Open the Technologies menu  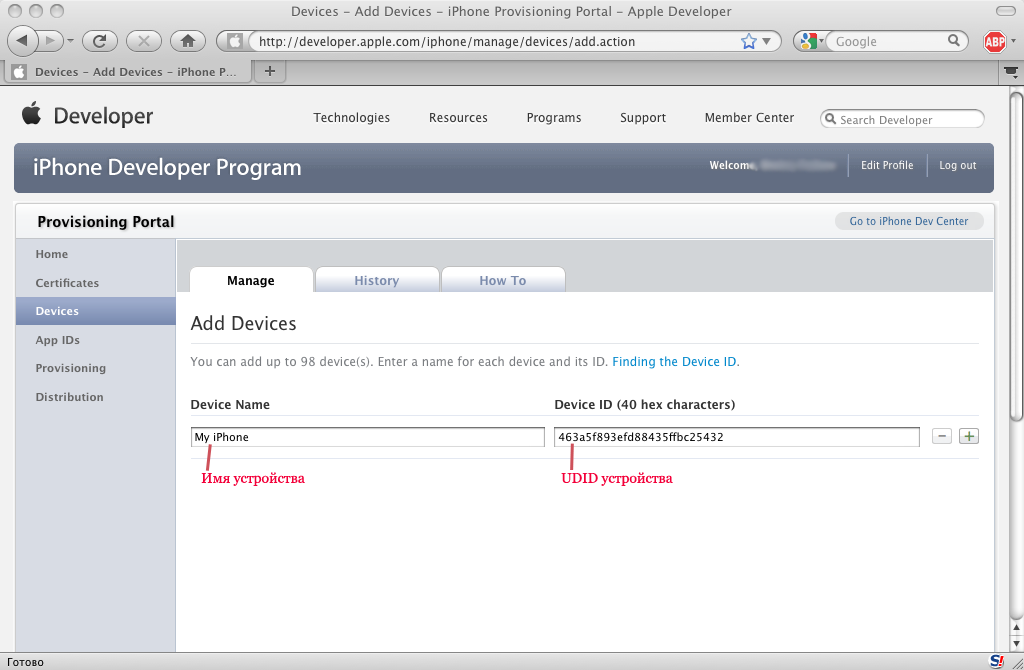click(351, 118)
